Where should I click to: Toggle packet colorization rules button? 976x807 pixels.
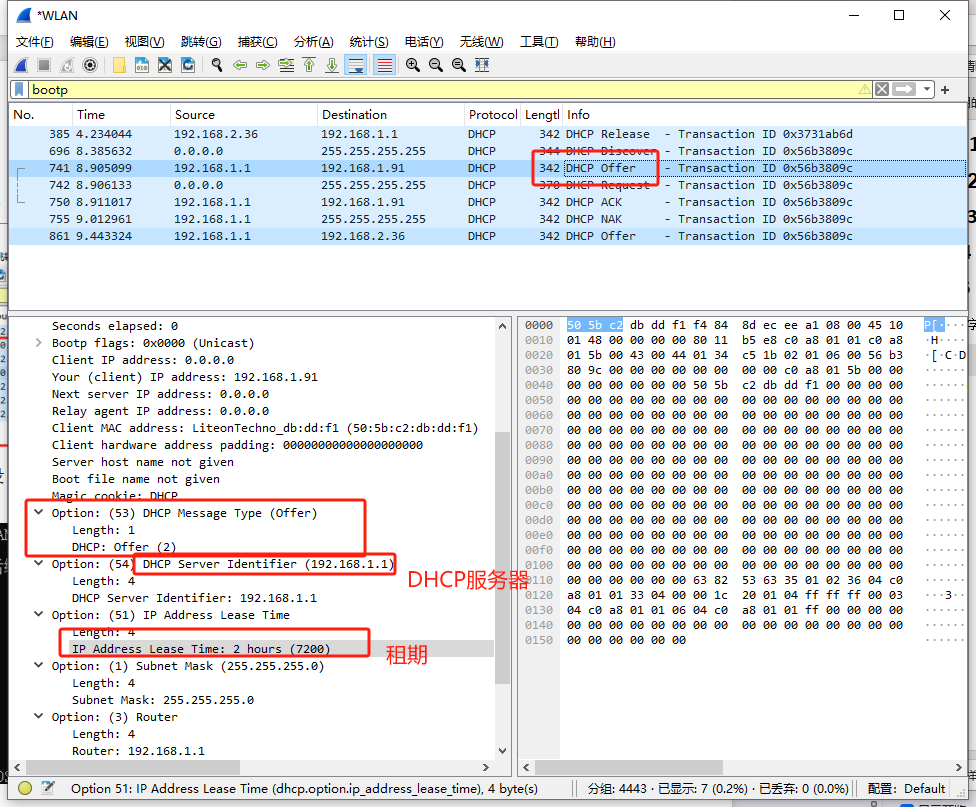384,65
